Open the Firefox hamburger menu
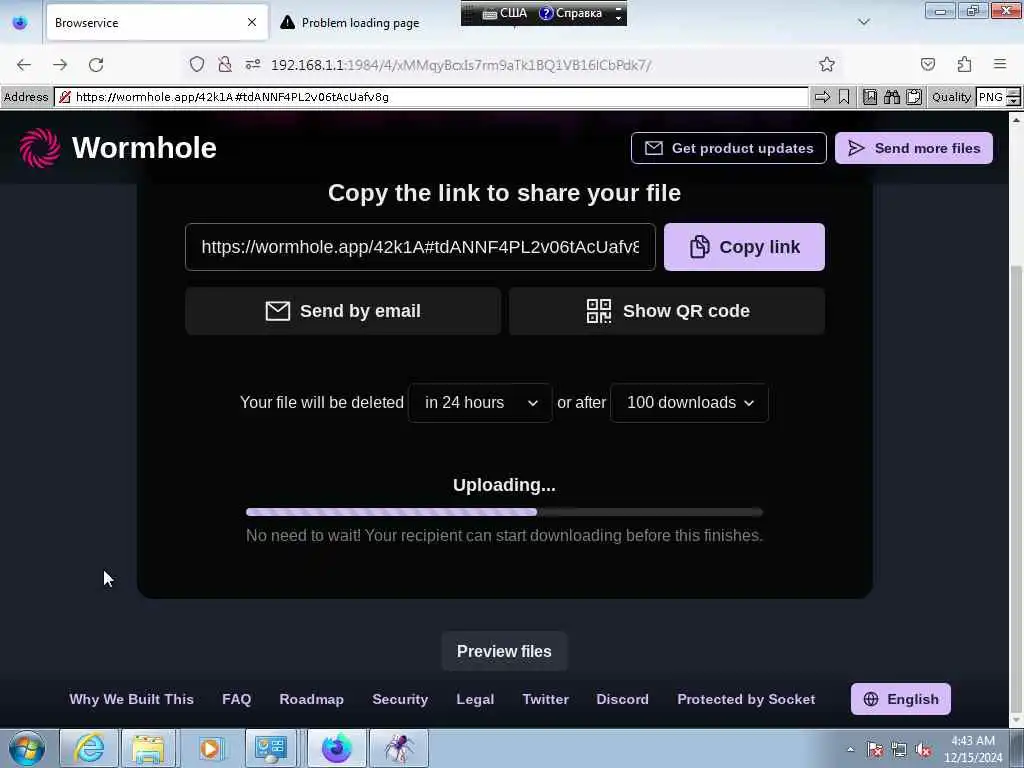This screenshot has height=768, width=1024. [1000, 64]
